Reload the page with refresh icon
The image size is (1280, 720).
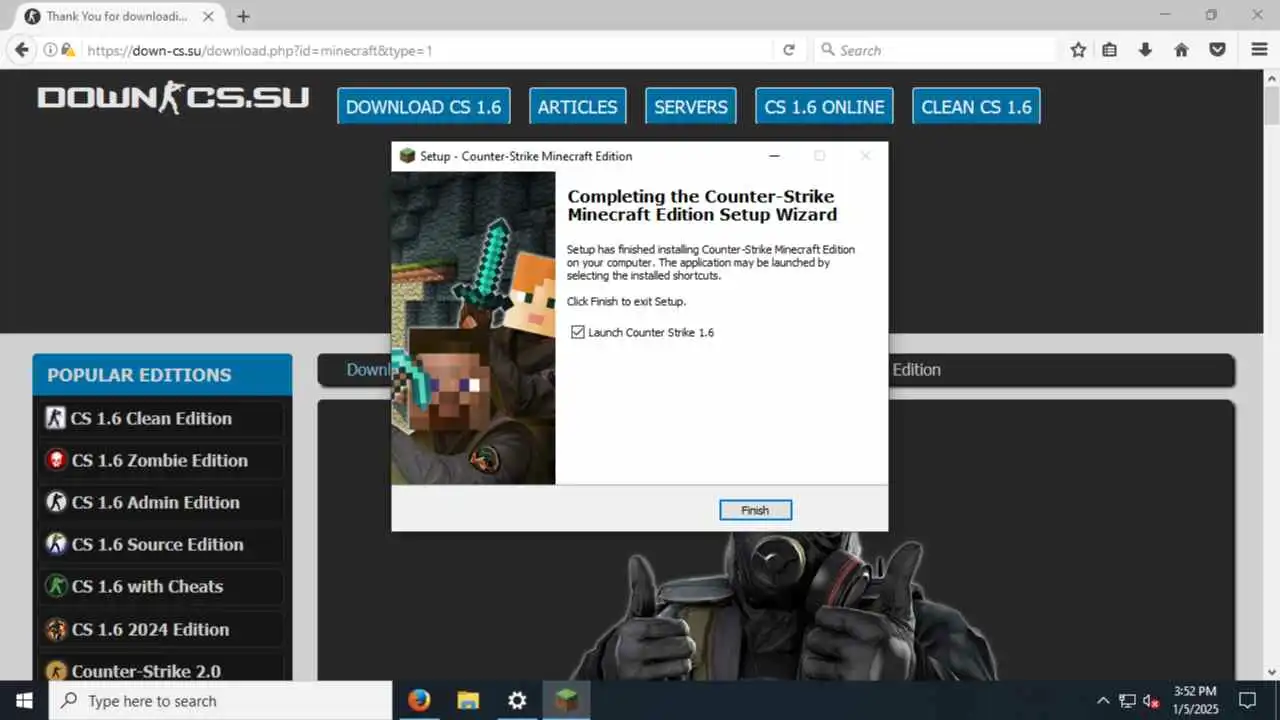[x=789, y=50]
